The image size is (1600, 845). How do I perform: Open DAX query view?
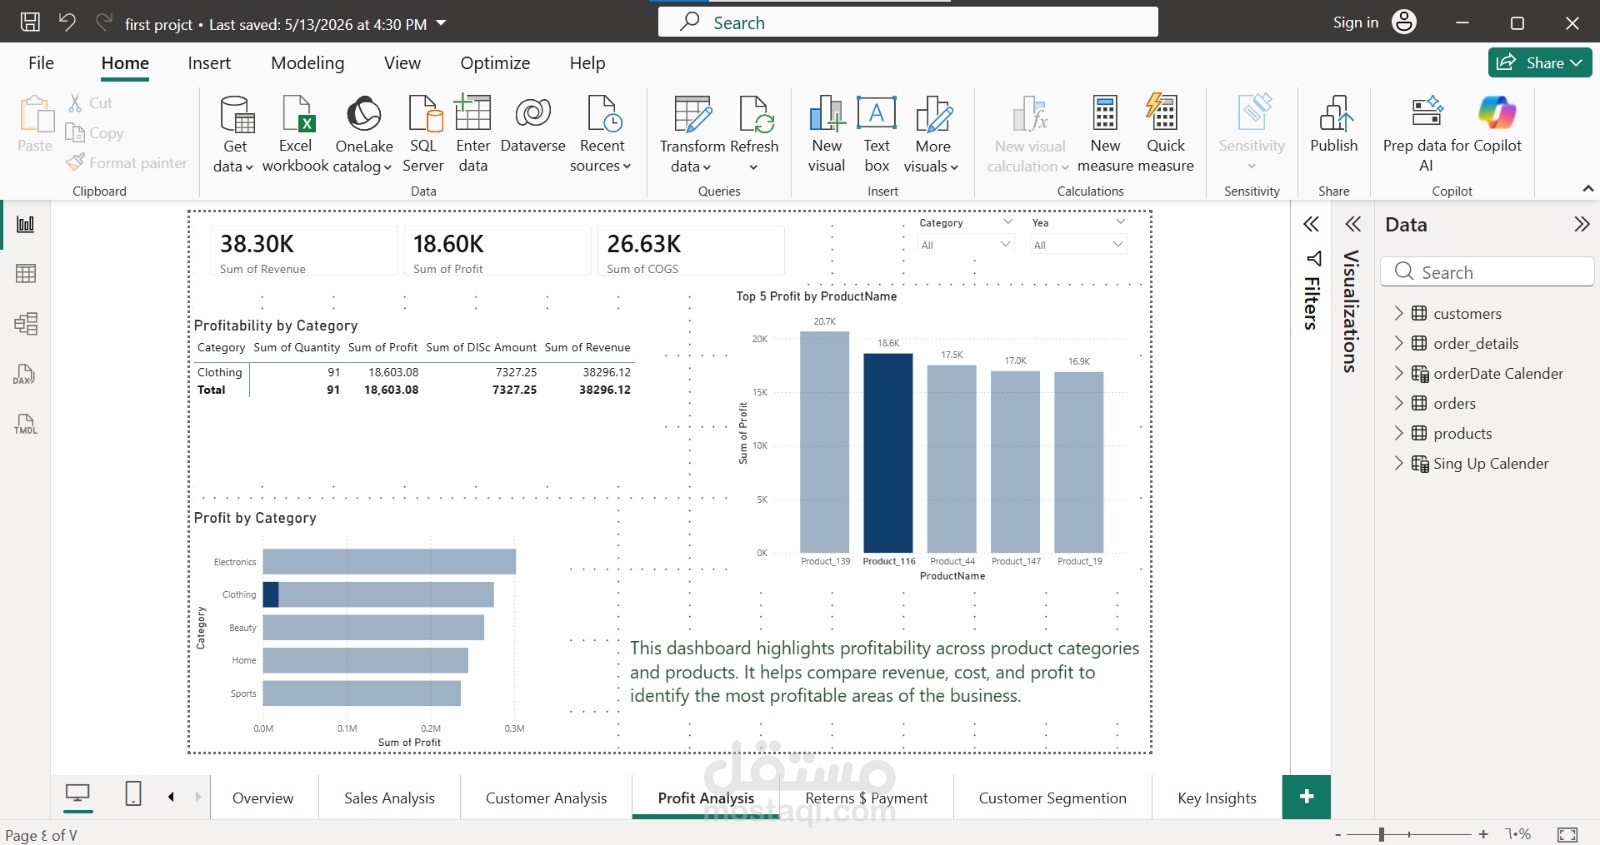click(x=26, y=374)
